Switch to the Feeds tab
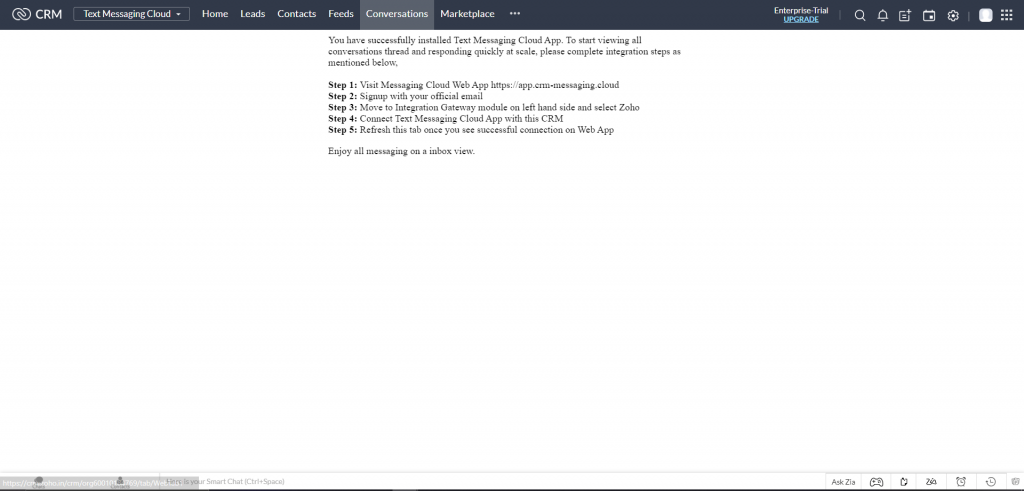1024x491 pixels. (x=341, y=14)
